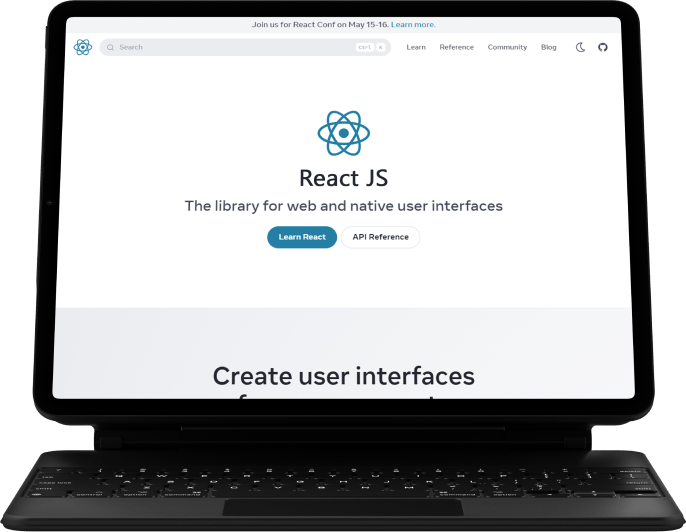Click the search magnifier icon

110,47
